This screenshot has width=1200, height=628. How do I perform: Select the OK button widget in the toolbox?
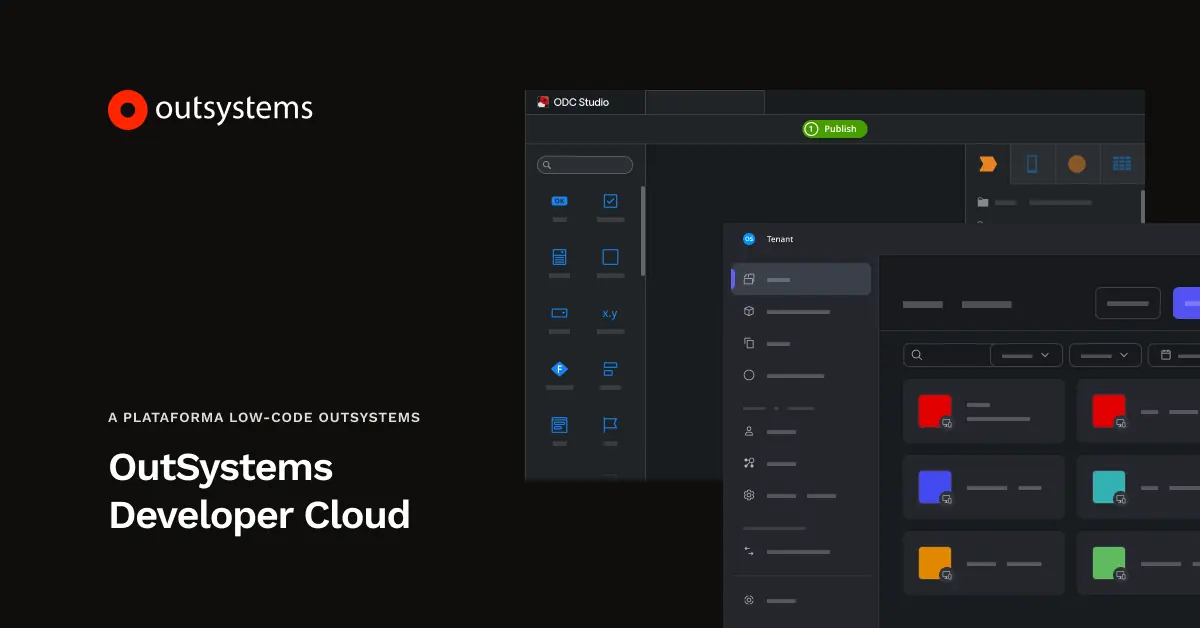tap(559, 200)
